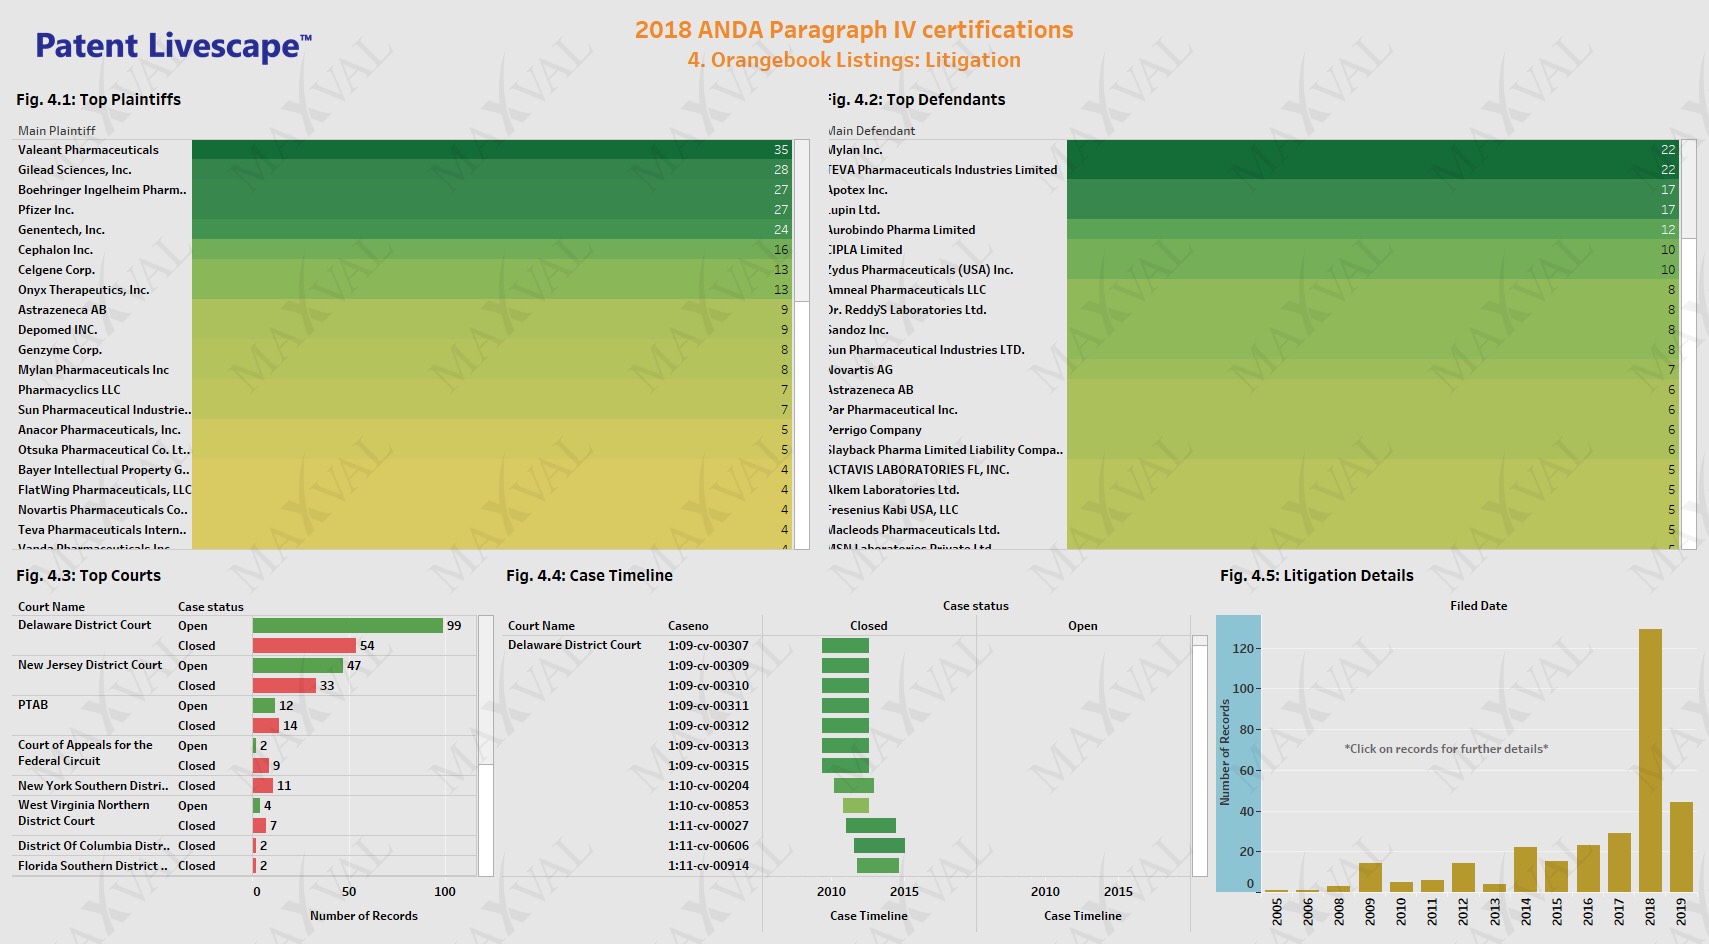Click Cephalon Inc. plaintiff entry
The height and width of the screenshot is (944, 1709).
[404, 250]
